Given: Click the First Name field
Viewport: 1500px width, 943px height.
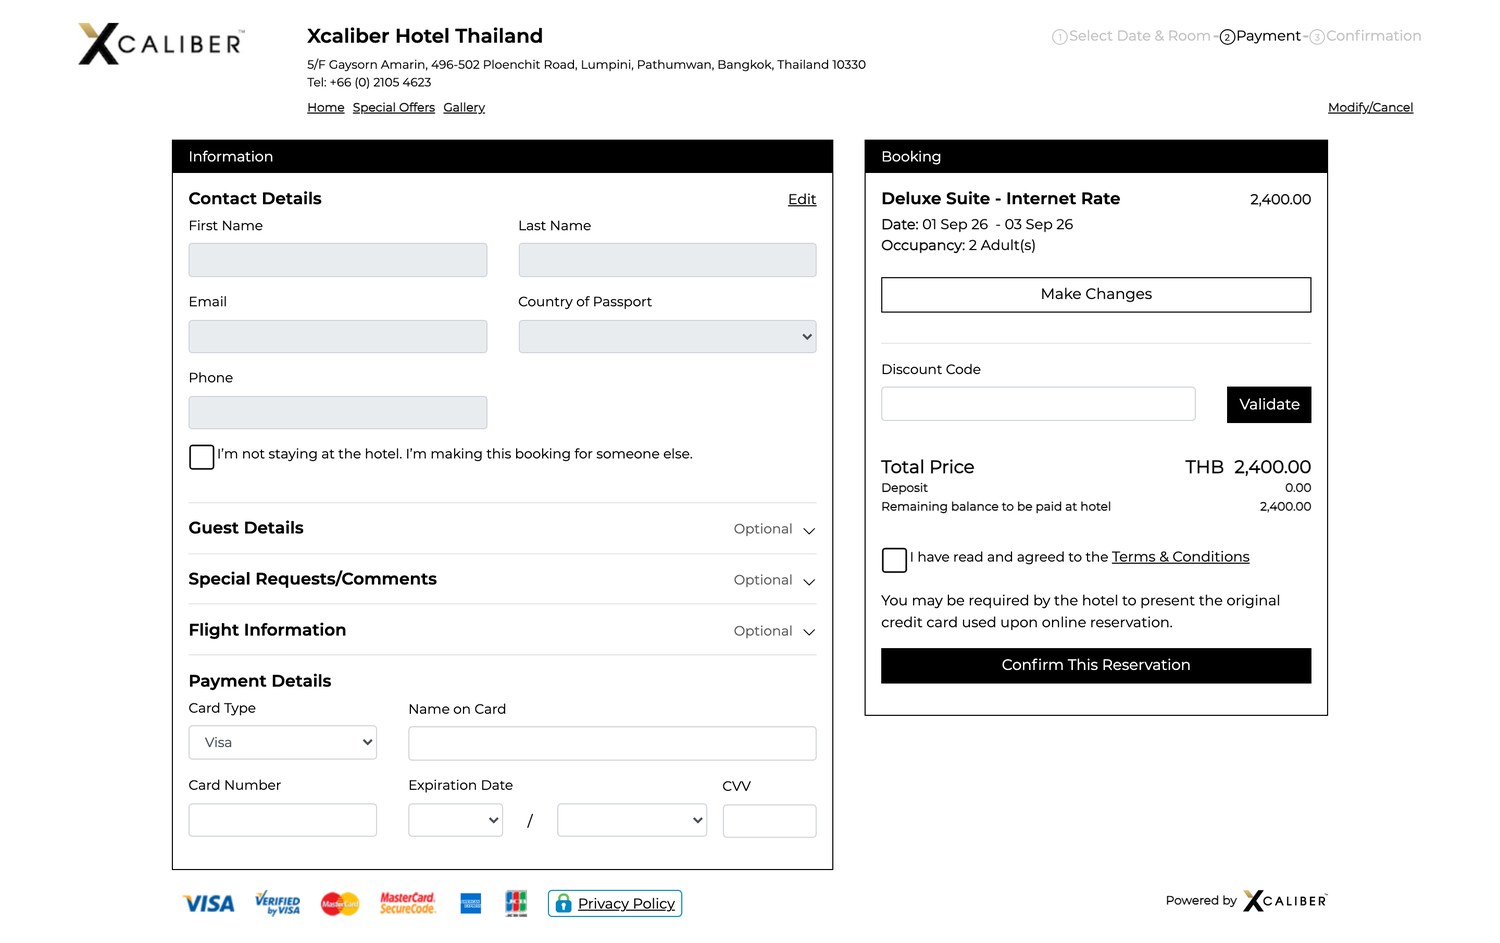Looking at the screenshot, I should click(x=338, y=260).
